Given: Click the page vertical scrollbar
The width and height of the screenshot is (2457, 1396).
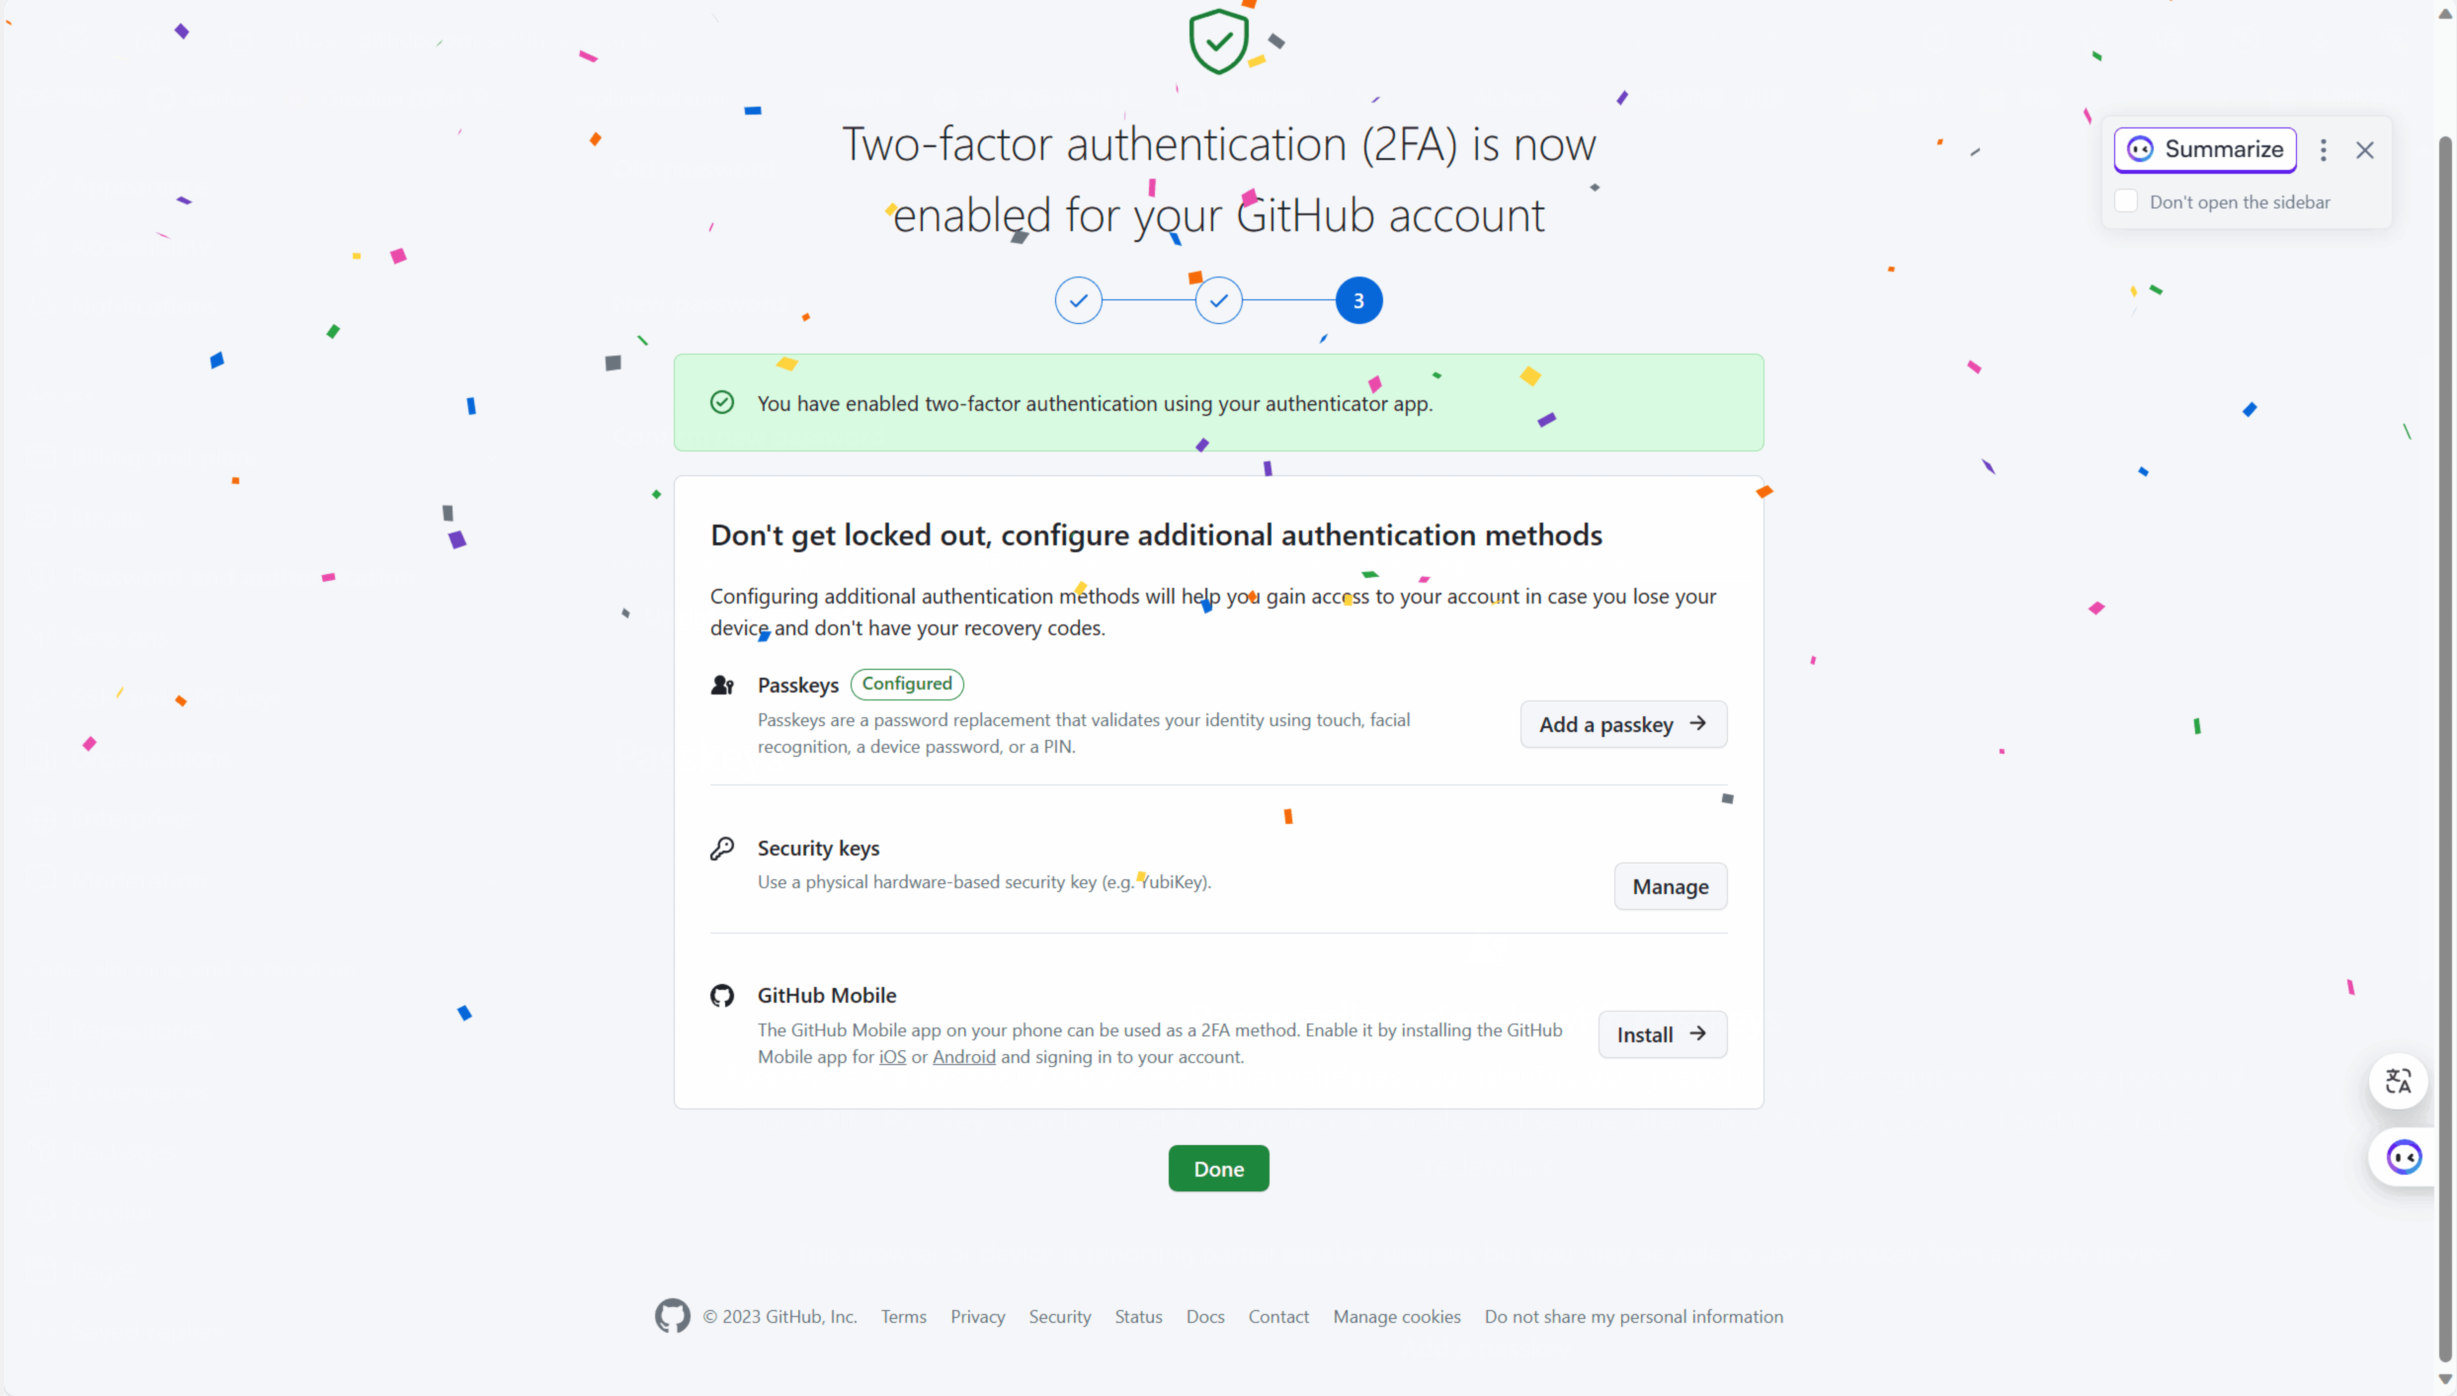Looking at the screenshot, I should click(2445, 698).
